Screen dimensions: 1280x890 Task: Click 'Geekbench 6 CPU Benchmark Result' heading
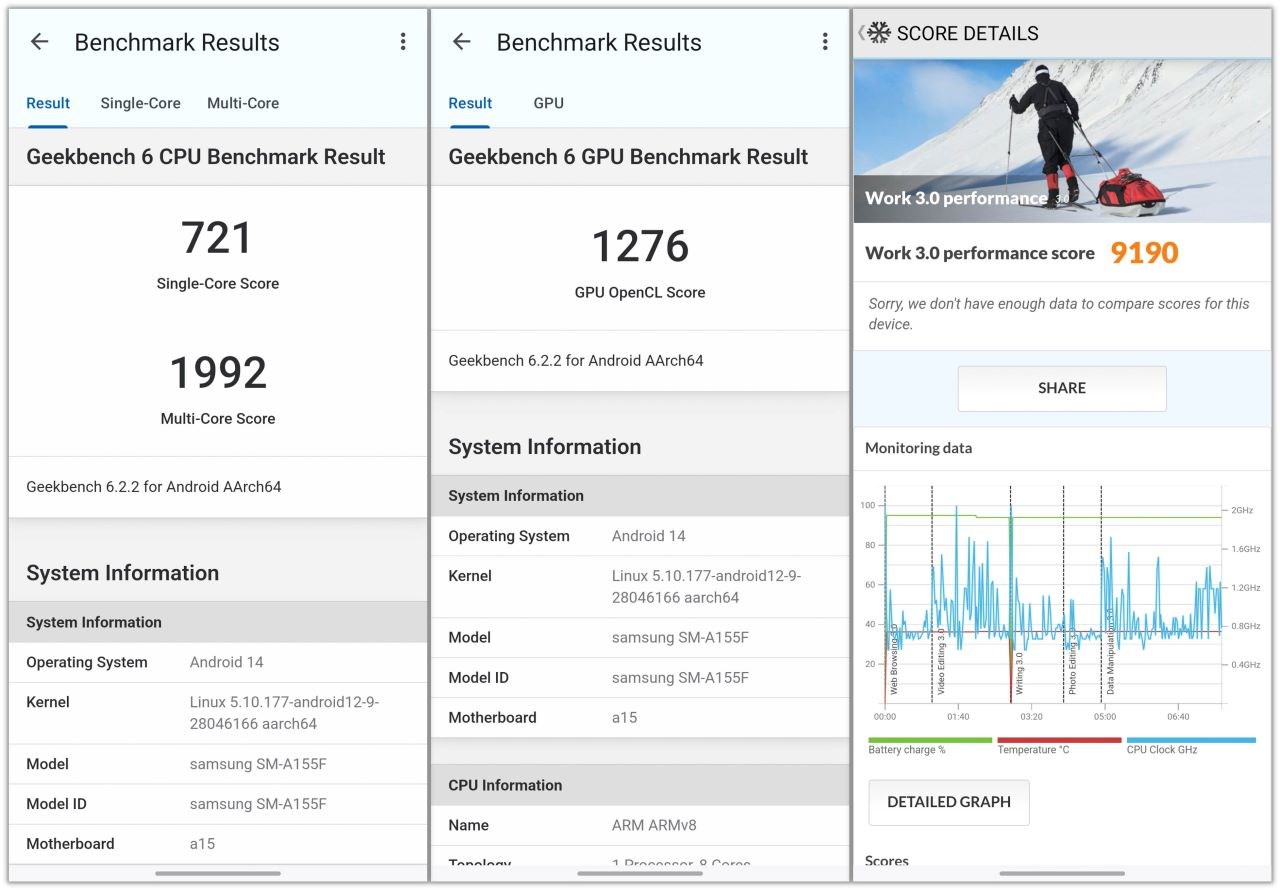point(206,157)
